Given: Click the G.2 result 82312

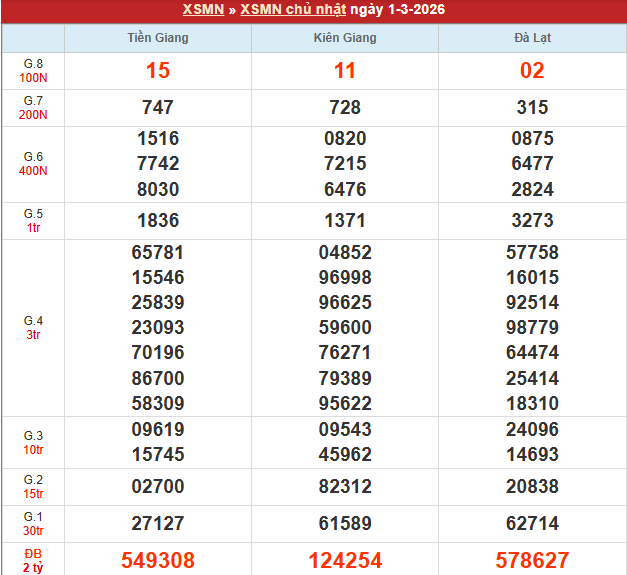Looking at the screenshot, I should click(x=345, y=486).
